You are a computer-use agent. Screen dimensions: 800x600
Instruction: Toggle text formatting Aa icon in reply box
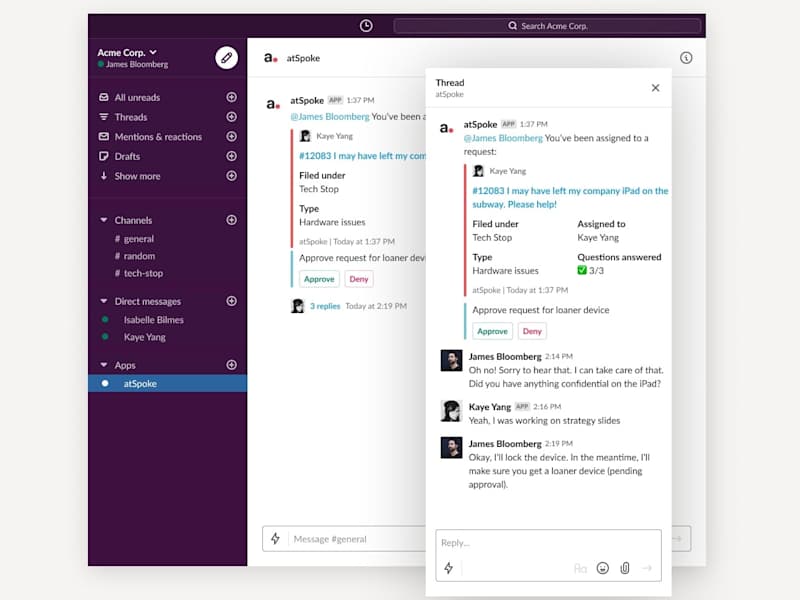tap(580, 568)
